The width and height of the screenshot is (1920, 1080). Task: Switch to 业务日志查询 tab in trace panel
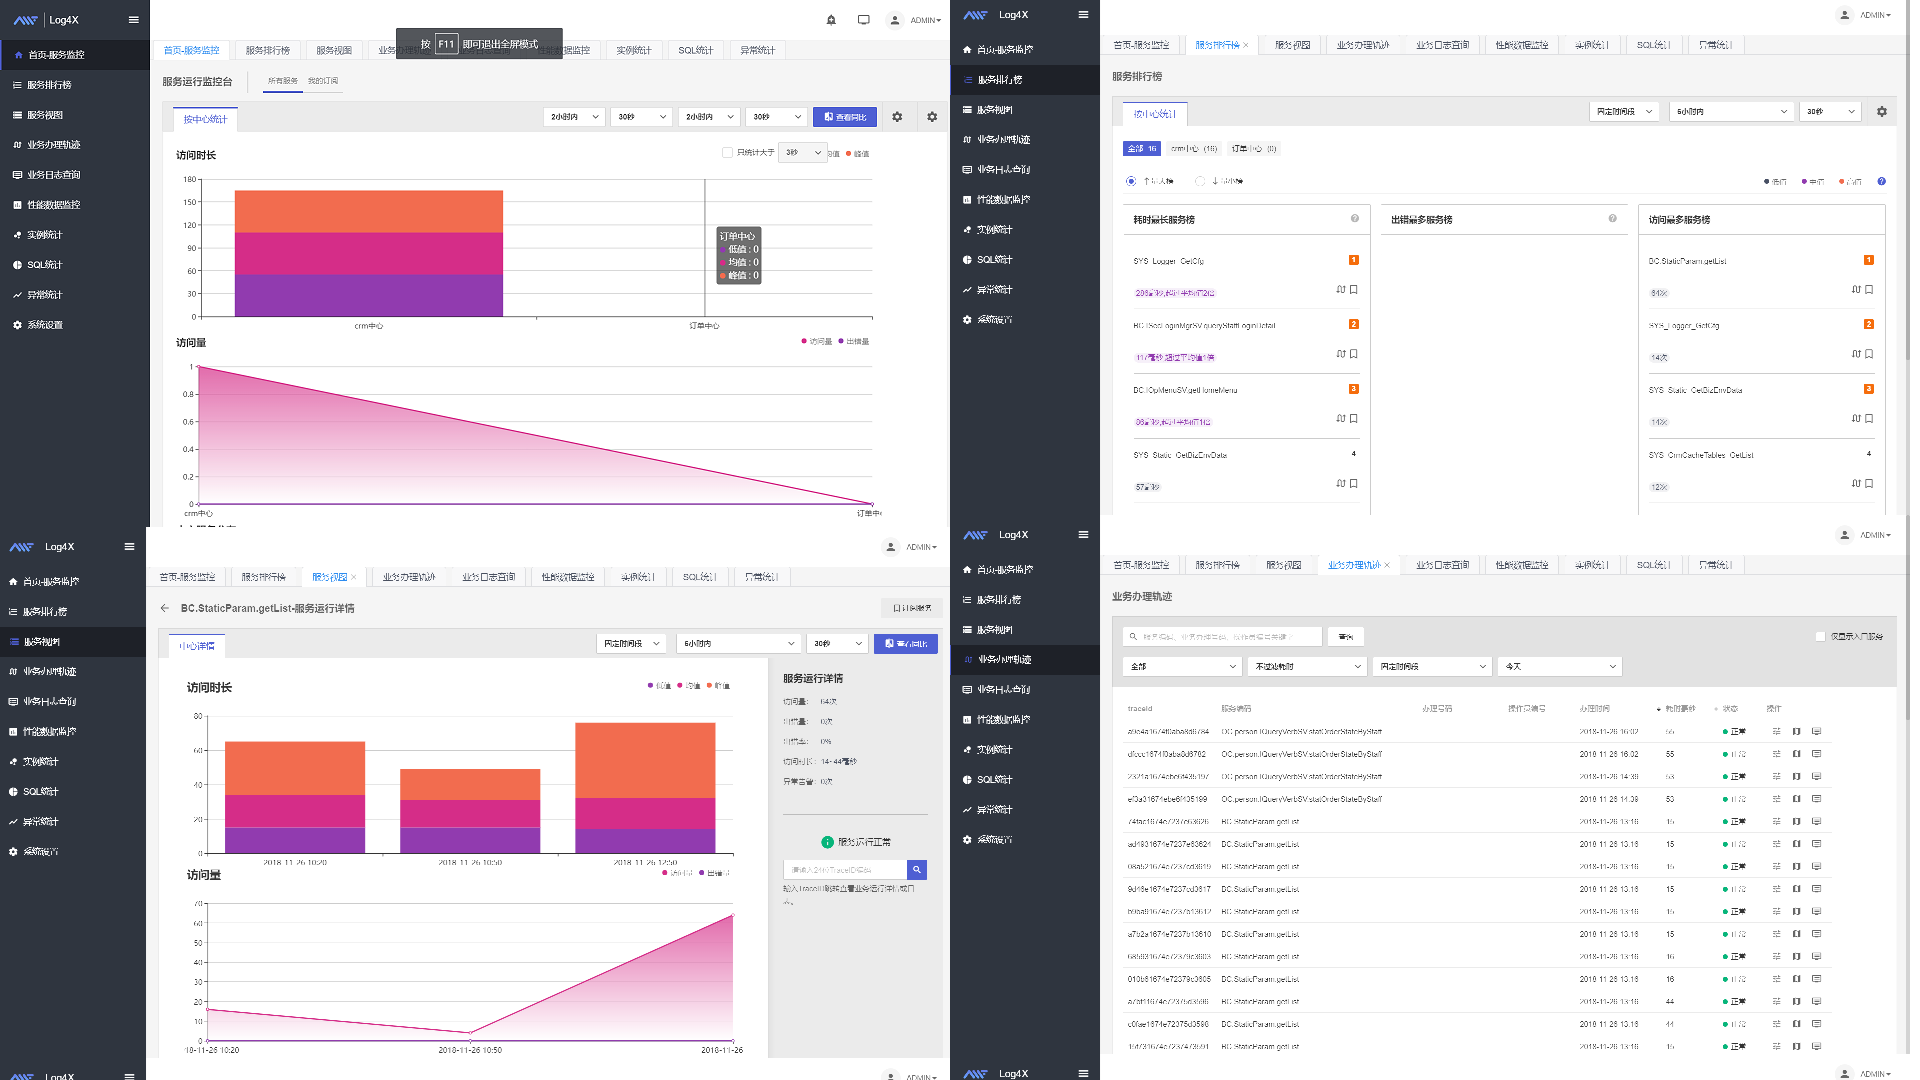(x=1443, y=566)
